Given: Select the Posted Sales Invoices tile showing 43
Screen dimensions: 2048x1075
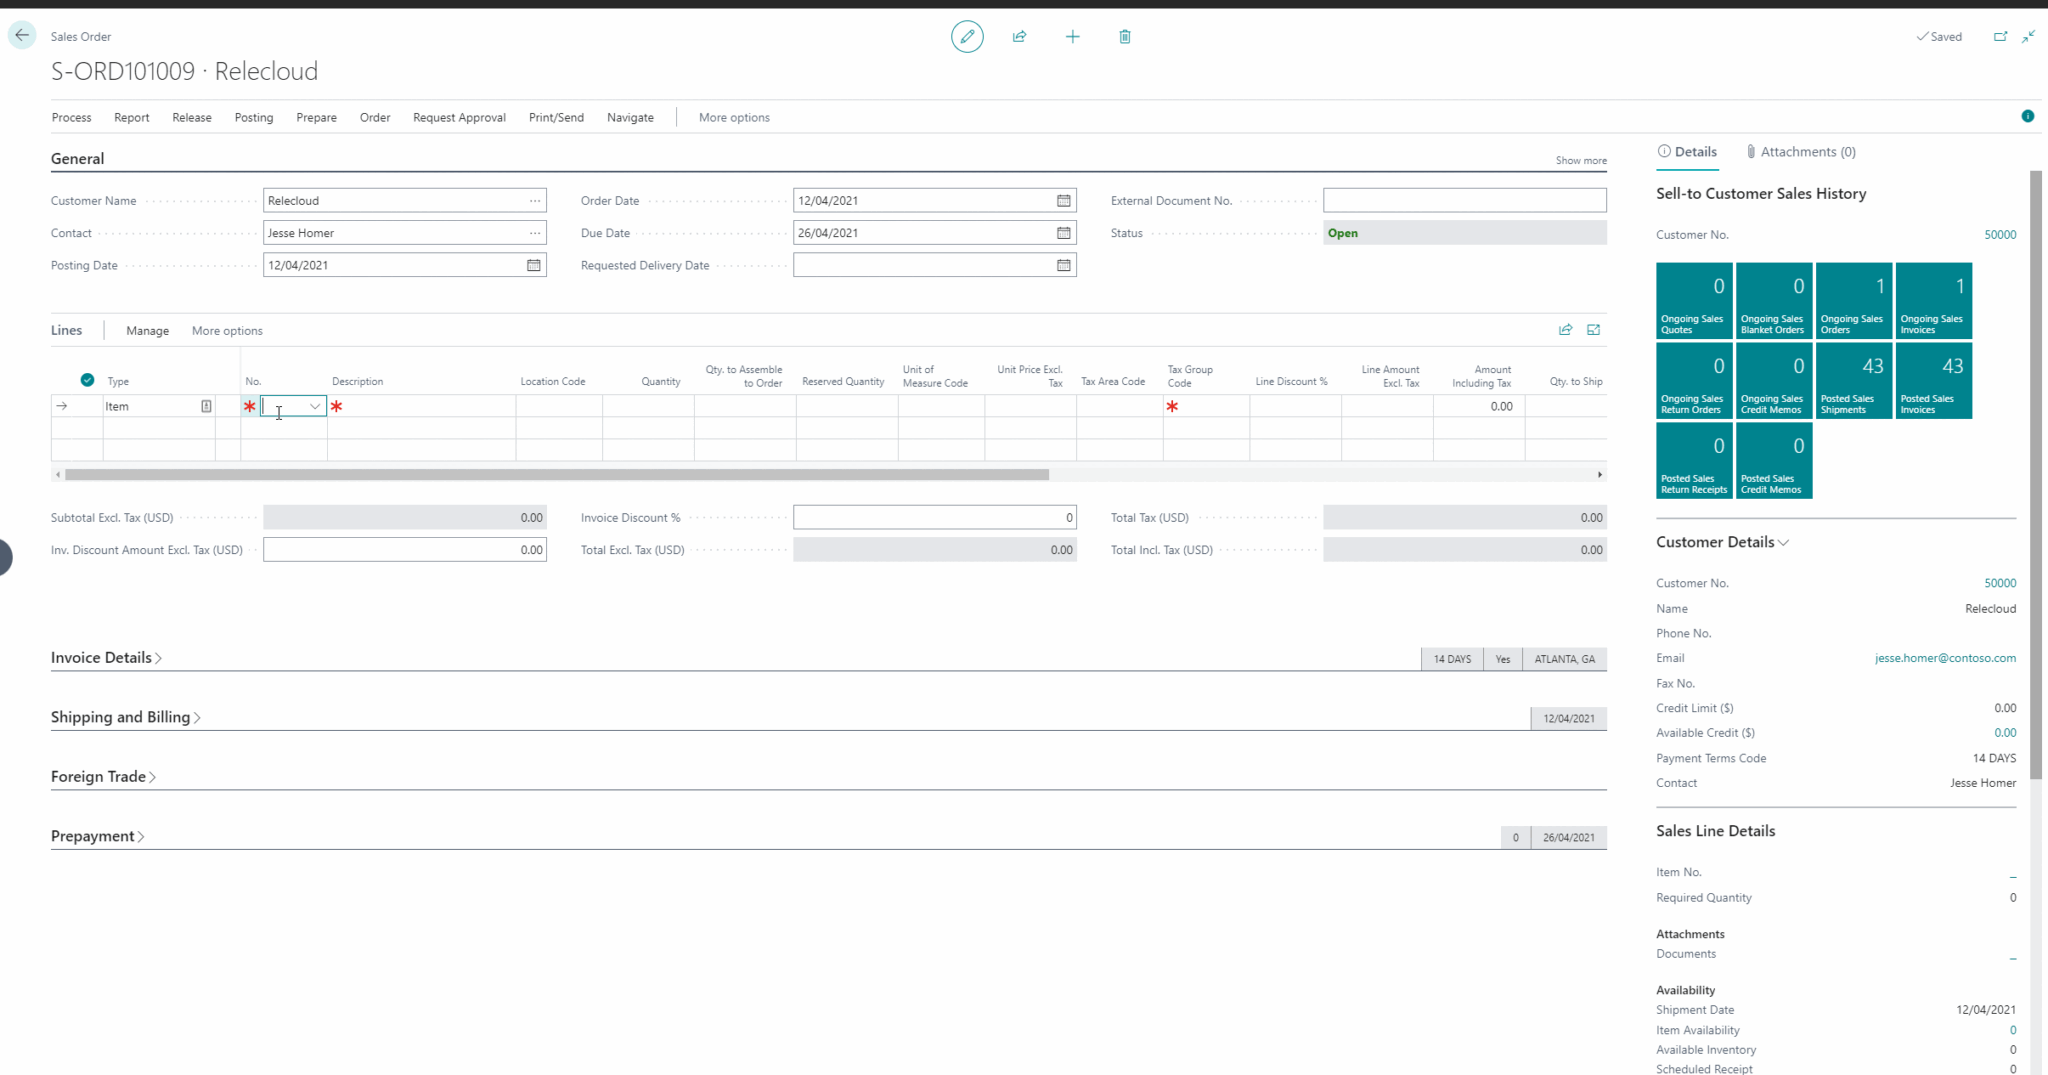Looking at the screenshot, I should point(1932,380).
